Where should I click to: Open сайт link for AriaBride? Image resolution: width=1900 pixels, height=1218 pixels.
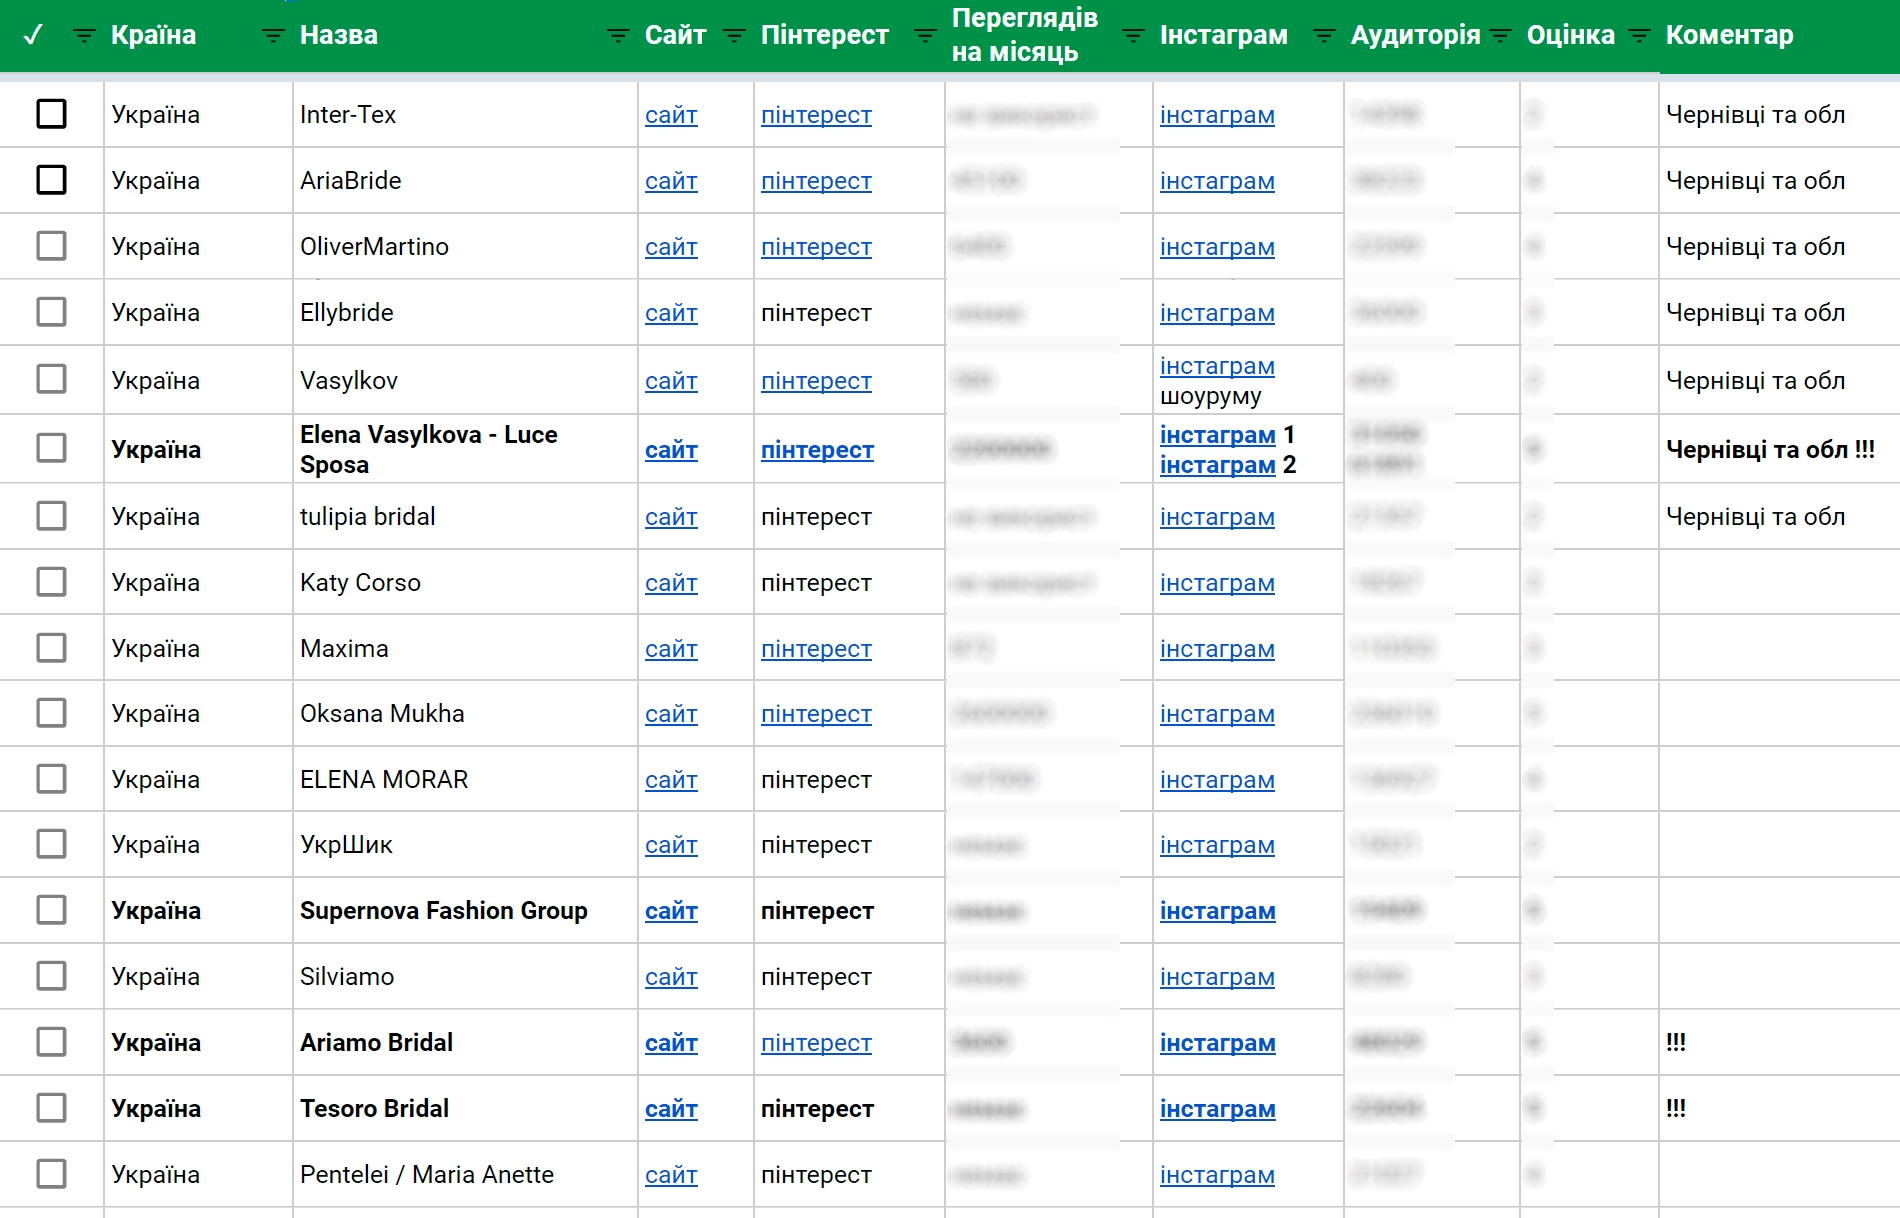click(671, 181)
